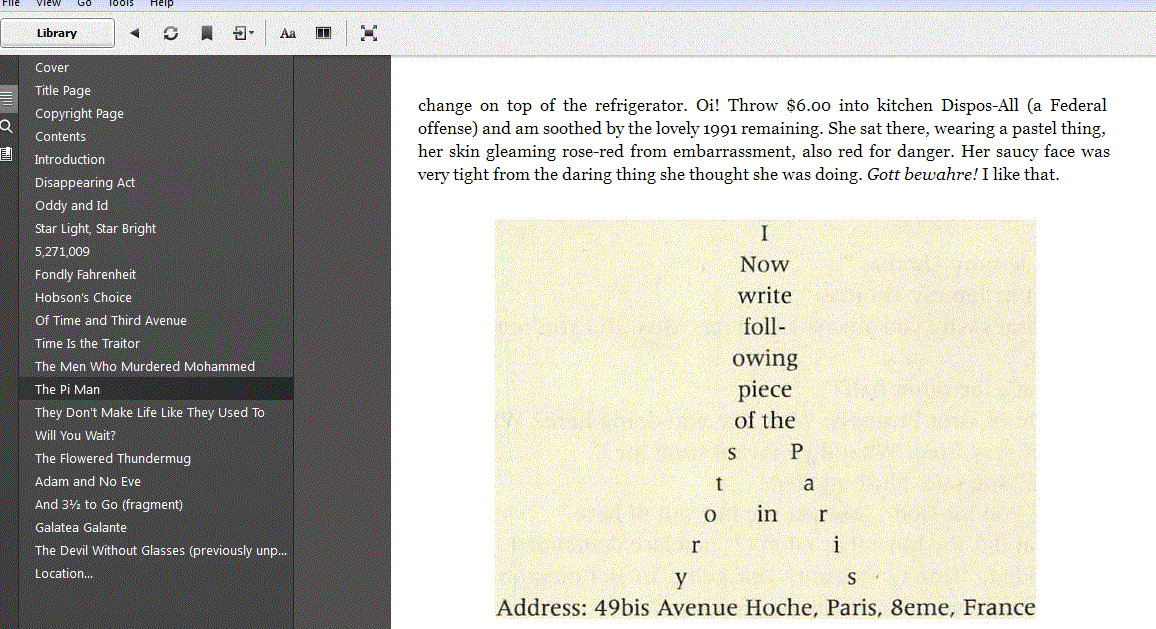1156x629 pixels.
Task: Open the Library button
Action: click(x=57, y=33)
